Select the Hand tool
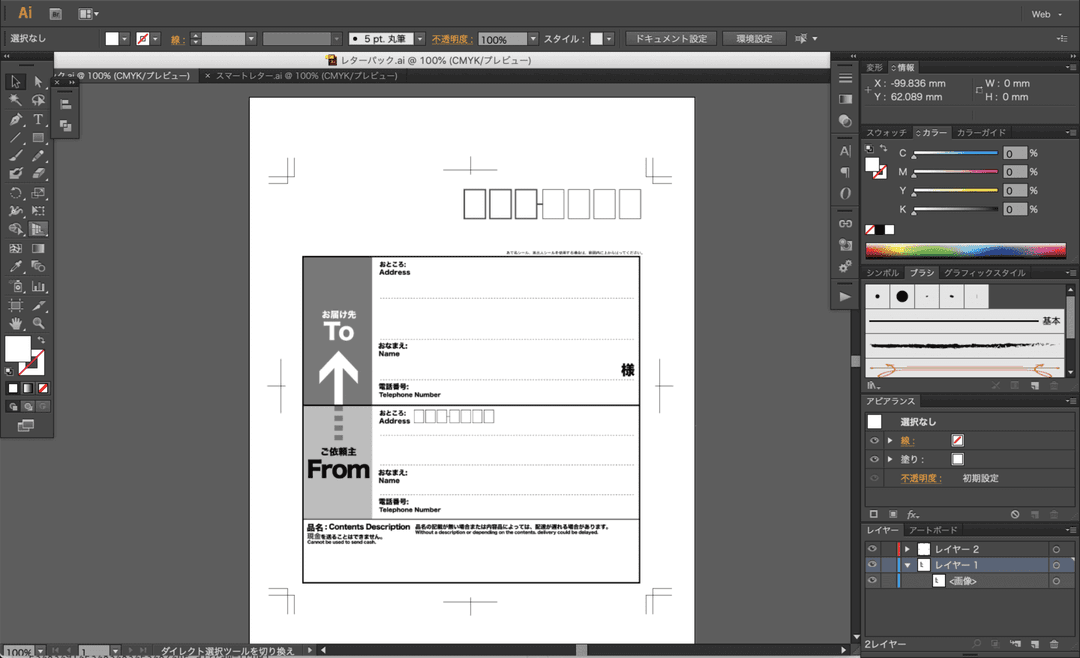This screenshot has width=1080, height=658. point(15,320)
